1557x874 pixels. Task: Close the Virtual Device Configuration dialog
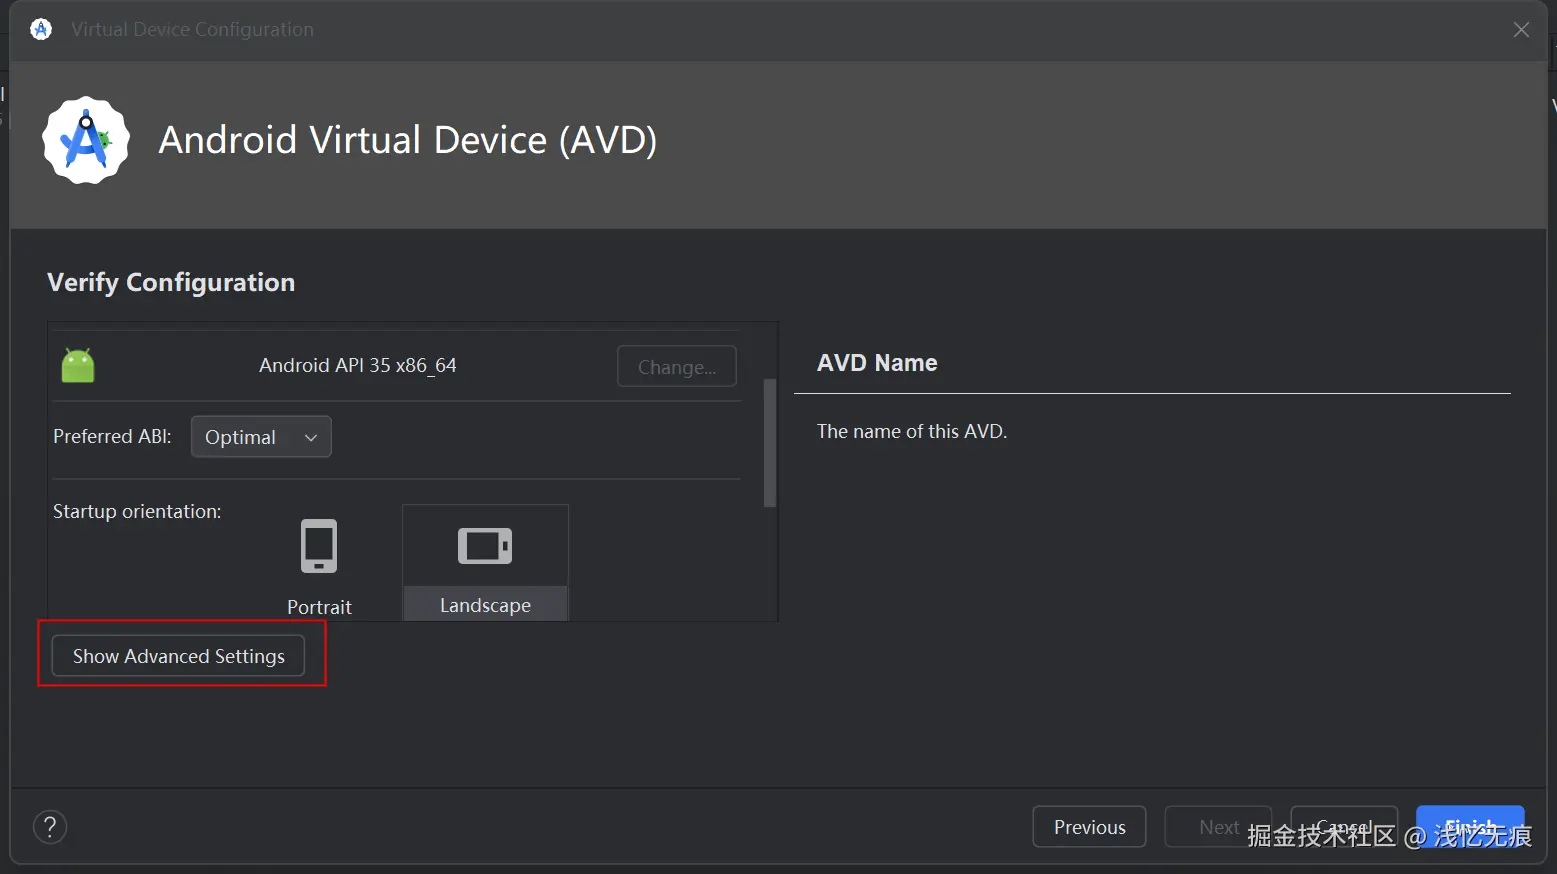click(1521, 30)
